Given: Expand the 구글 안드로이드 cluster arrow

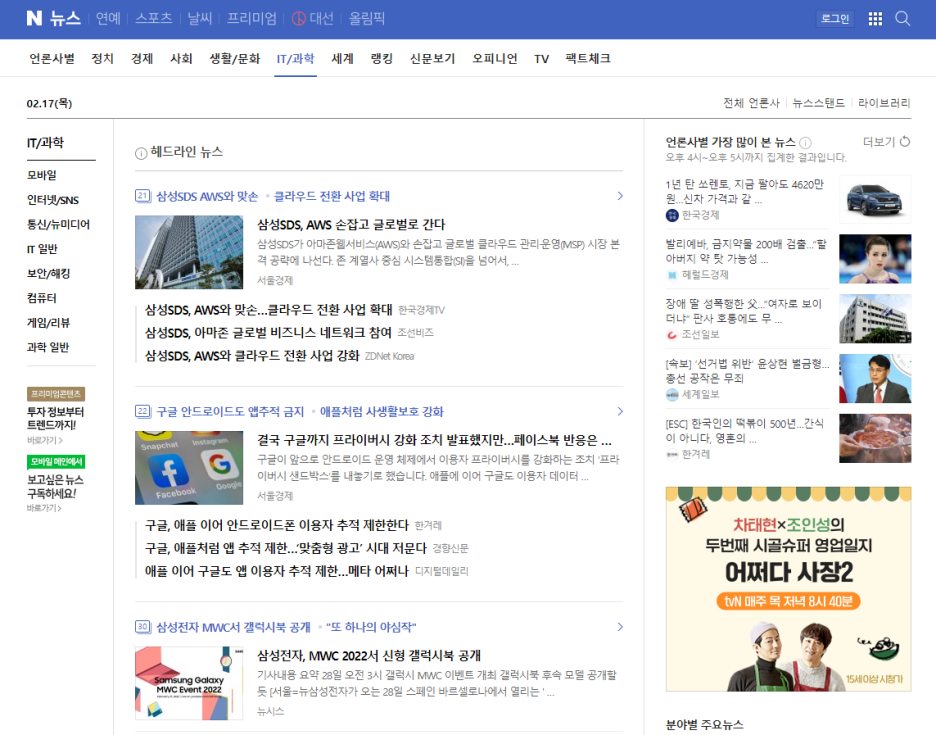Looking at the screenshot, I should point(620,411).
